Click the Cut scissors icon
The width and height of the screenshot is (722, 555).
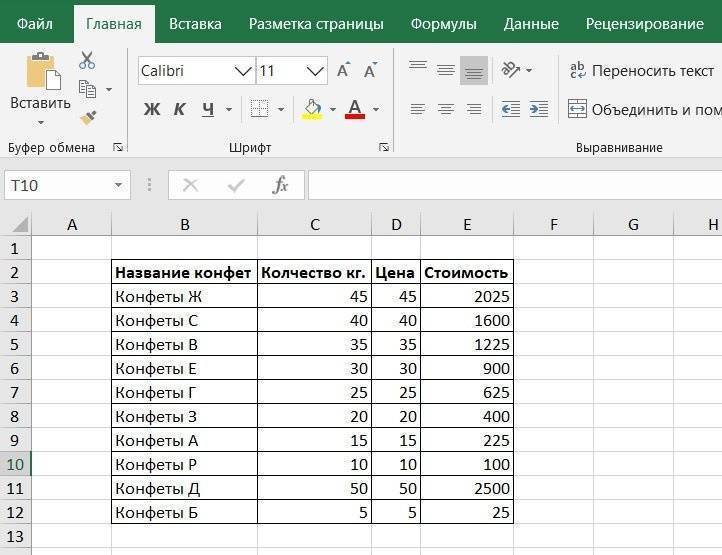[x=87, y=61]
